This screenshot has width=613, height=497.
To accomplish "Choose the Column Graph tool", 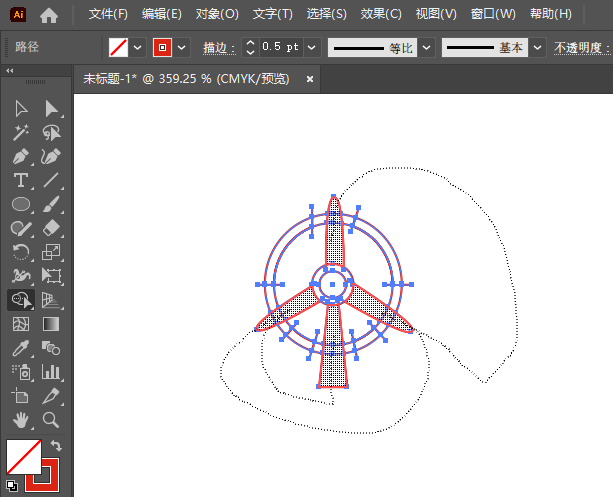I will [51, 372].
